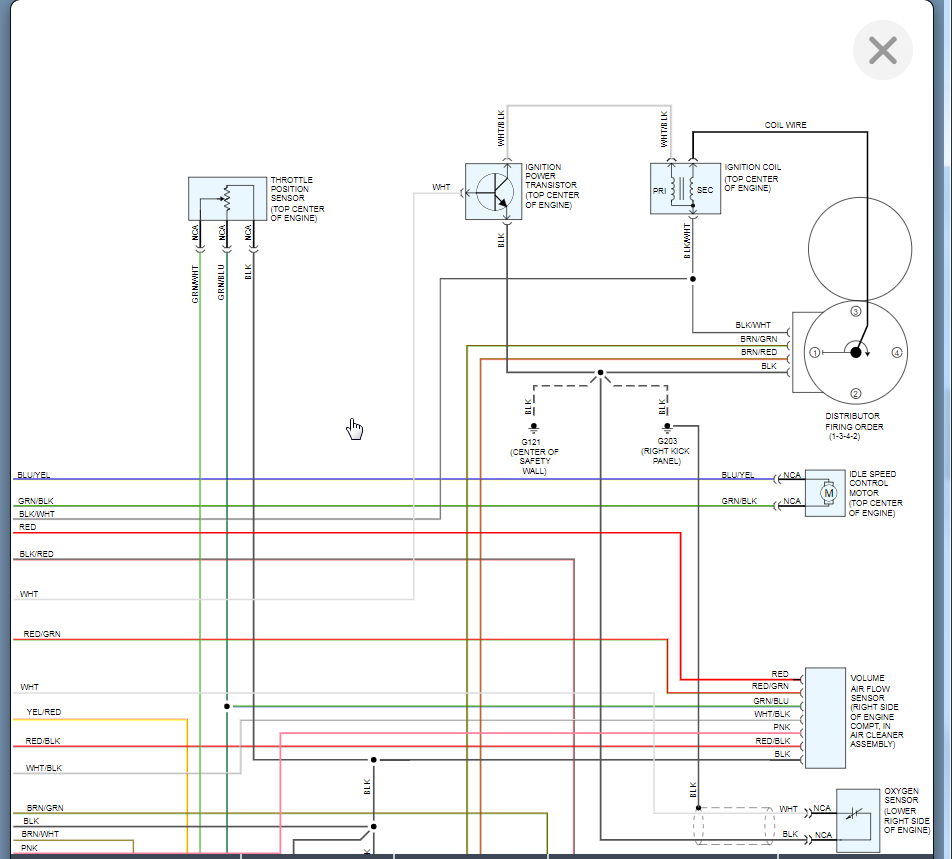Click the COIL WIRE label
The image size is (952, 859).
(785, 125)
